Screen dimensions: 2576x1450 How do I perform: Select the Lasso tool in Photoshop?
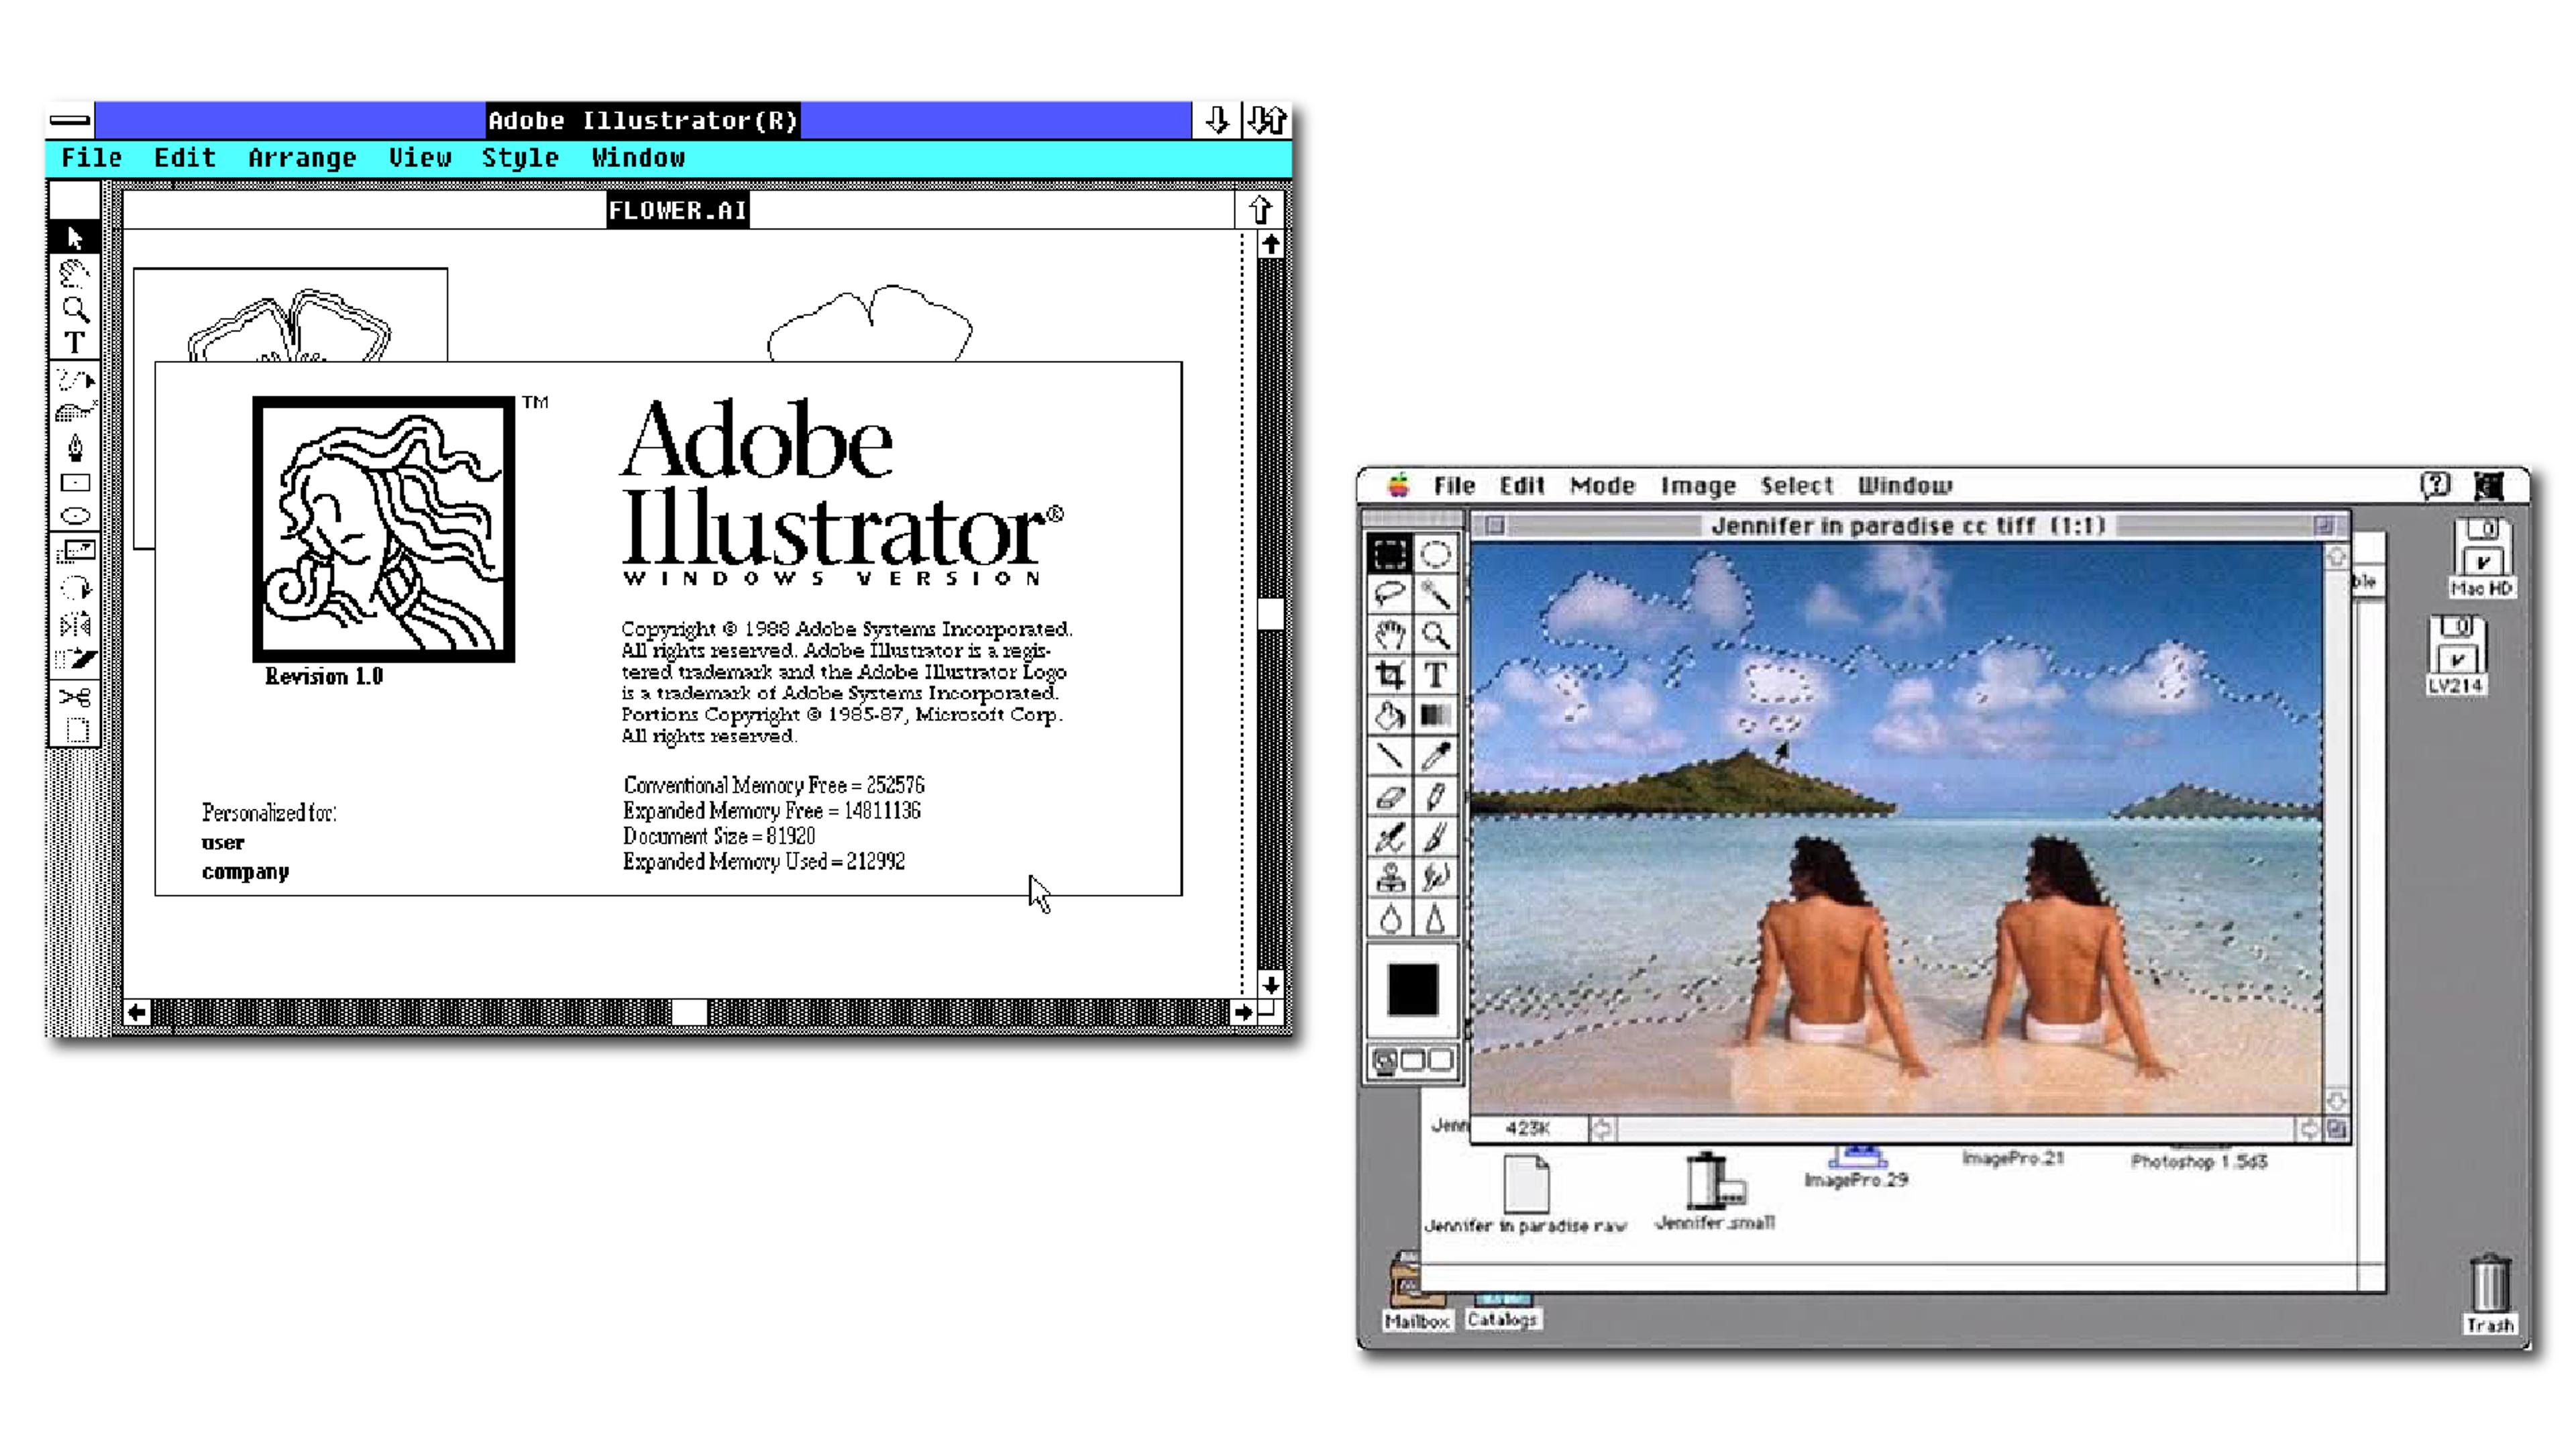coord(1390,594)
